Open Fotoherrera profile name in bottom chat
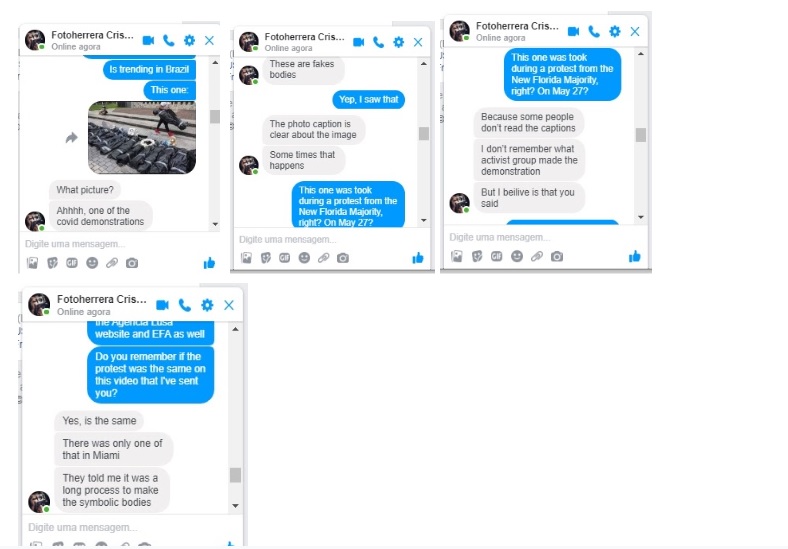The image size is (788, 549). click(x=102, y=299)
